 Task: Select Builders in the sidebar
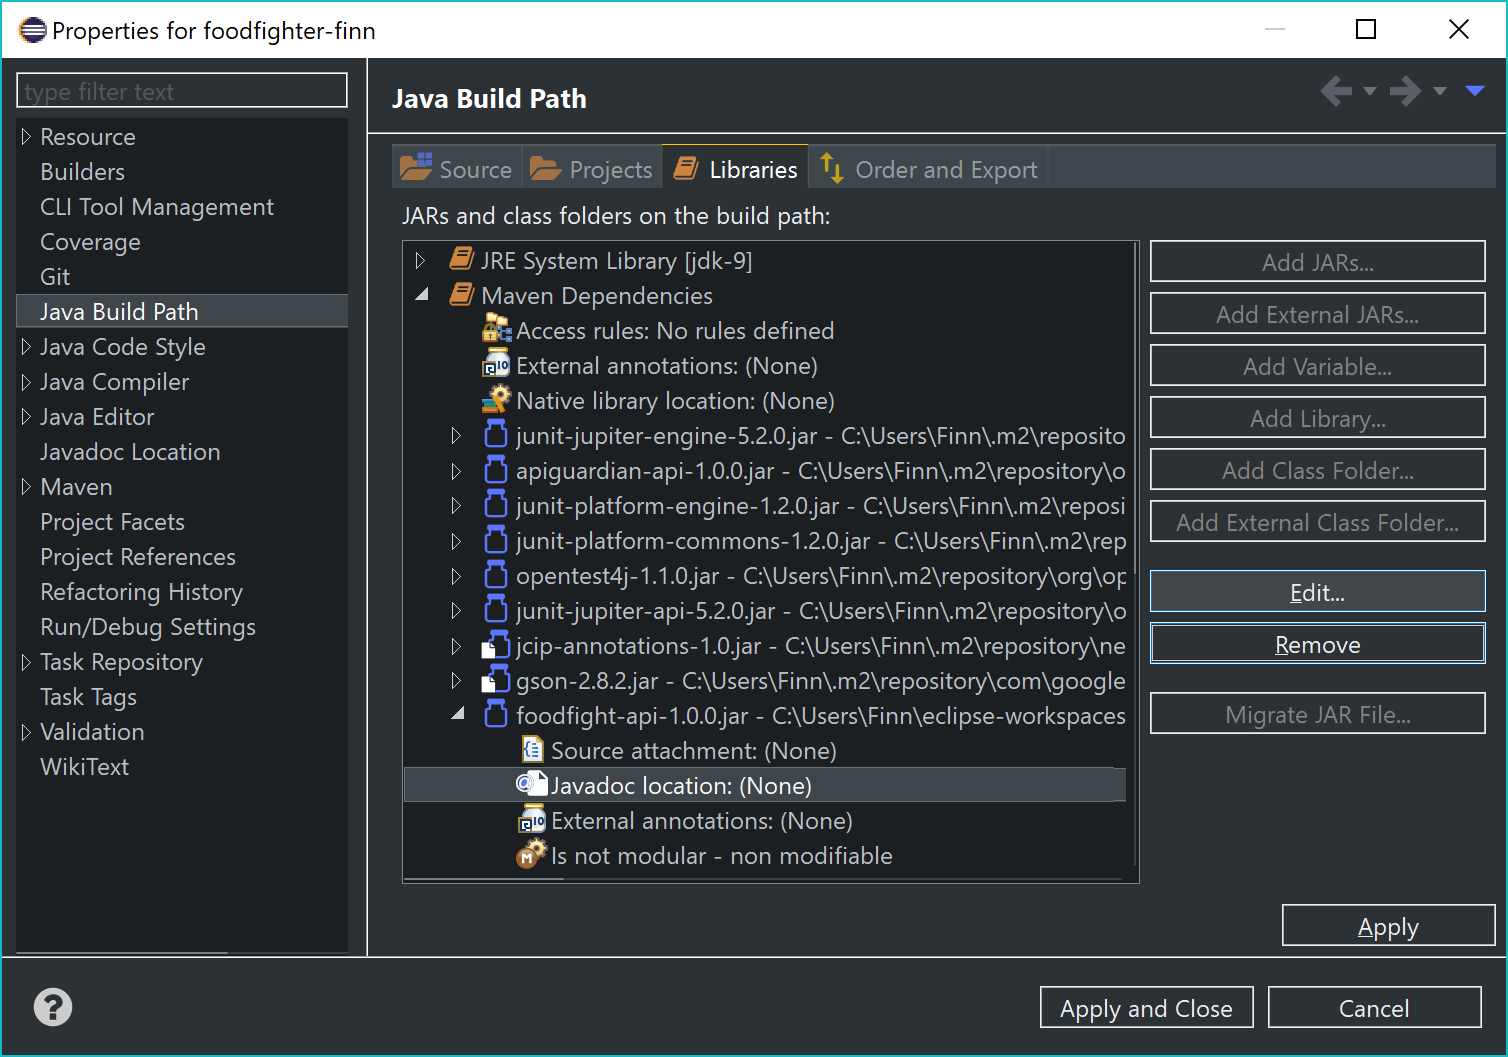pyautogui.click(x=83, y=171)
